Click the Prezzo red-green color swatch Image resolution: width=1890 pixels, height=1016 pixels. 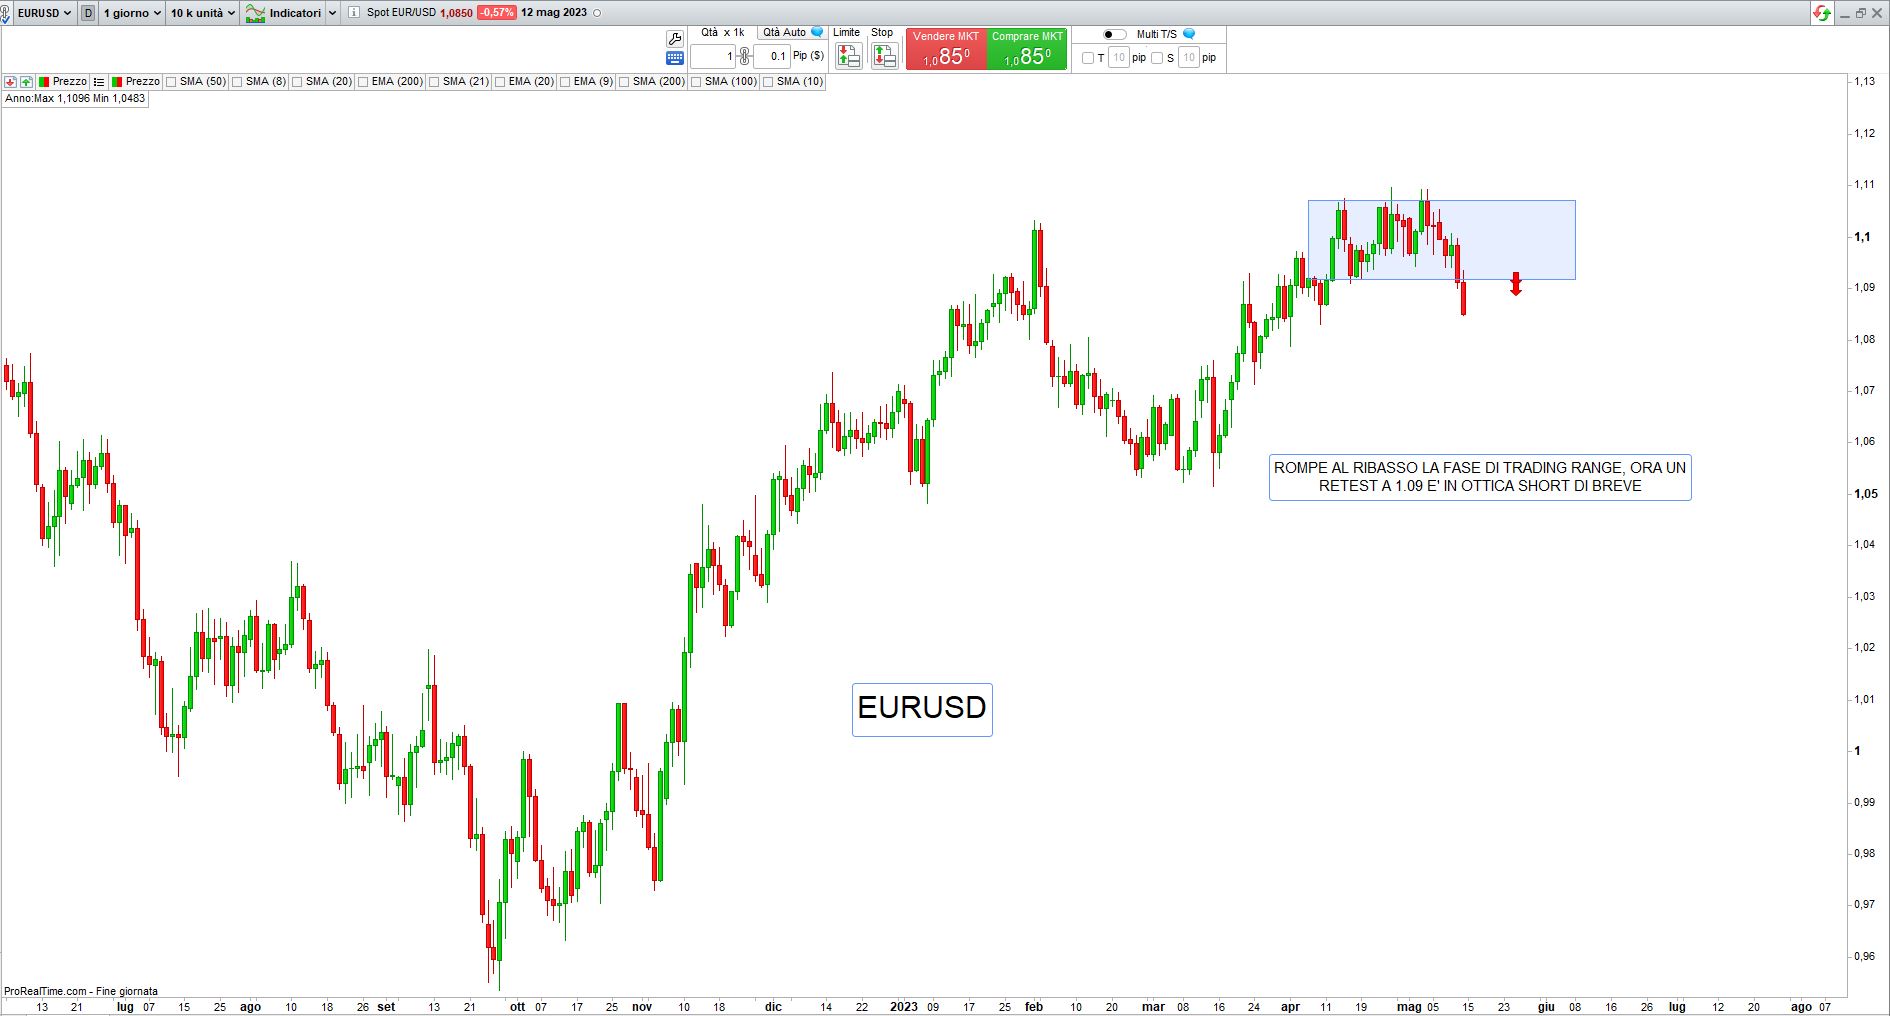(44, 82)
